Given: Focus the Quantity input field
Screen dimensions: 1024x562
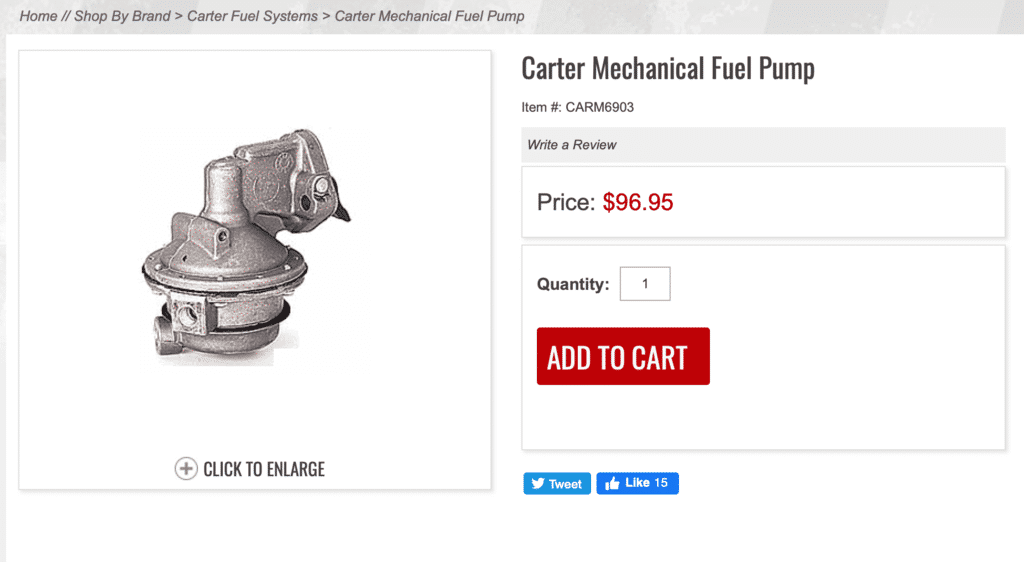Looking at the screenshot, I should (x=645, y=284).
